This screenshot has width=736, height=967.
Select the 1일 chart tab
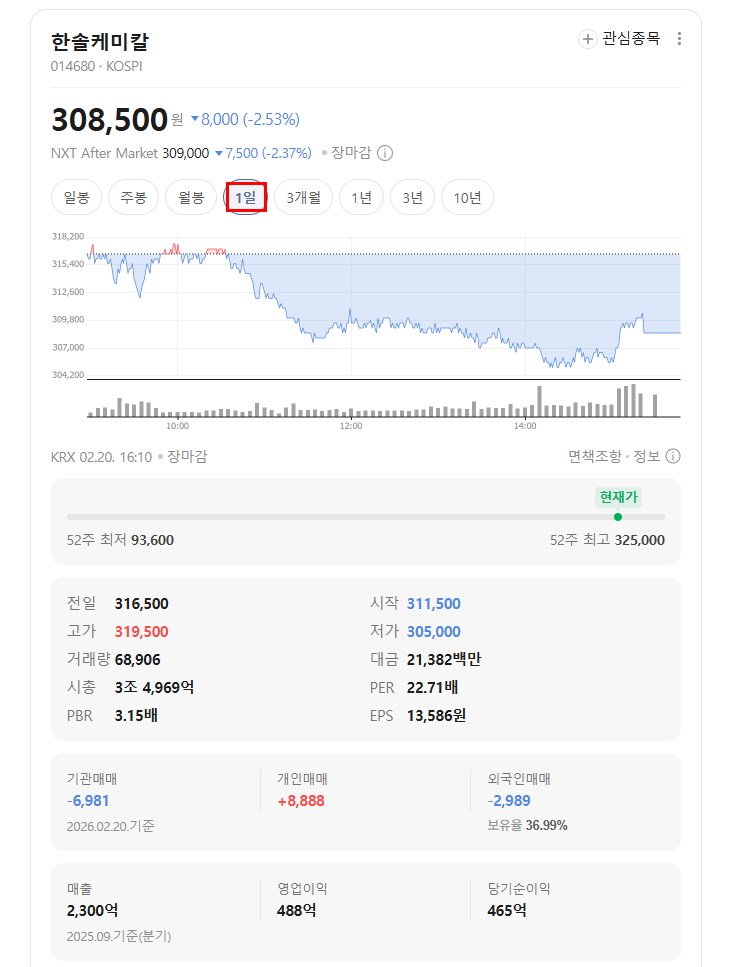click(246, 197)
